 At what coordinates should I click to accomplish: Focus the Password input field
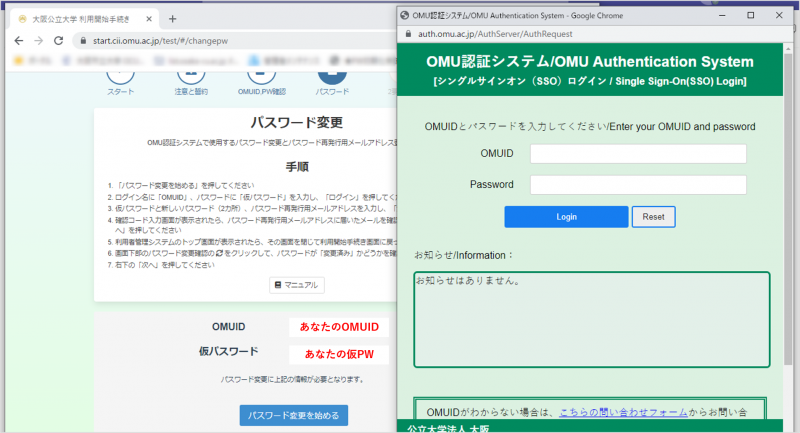click(x=638, y=185)
